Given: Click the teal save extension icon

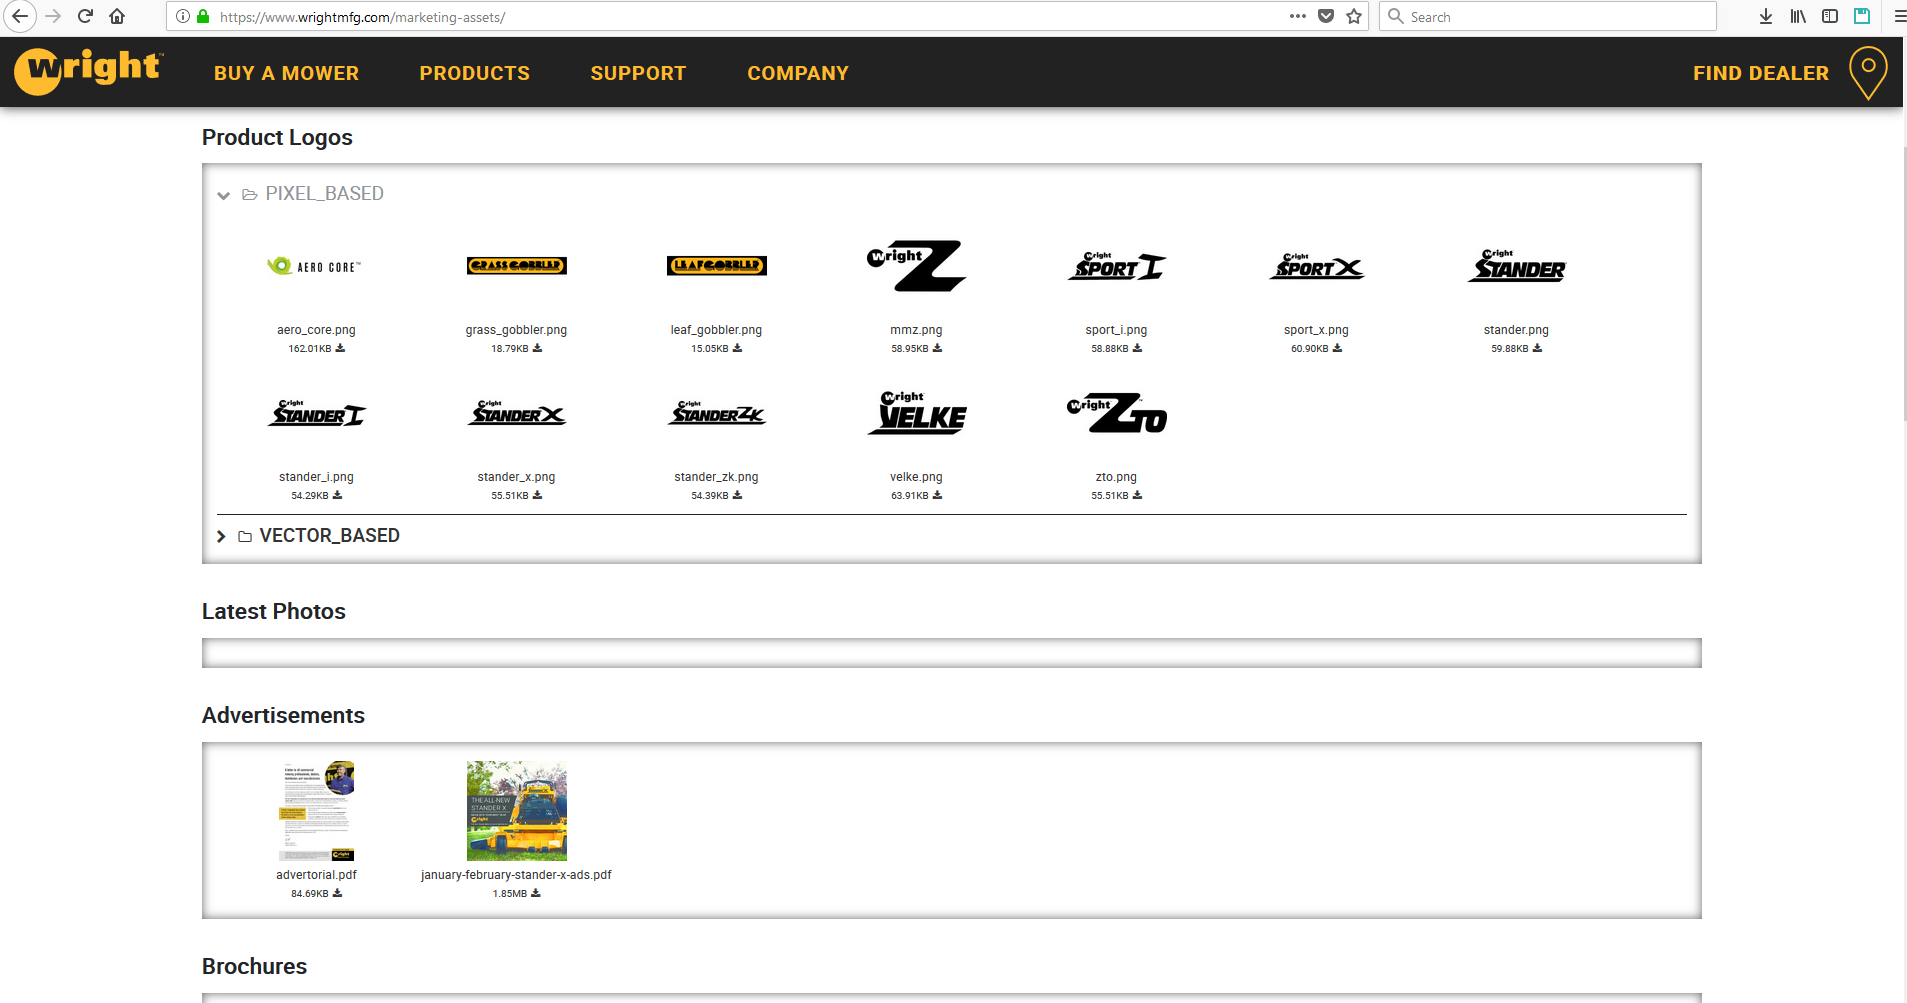Looking at the screenshot, I should coord(1862,16).
